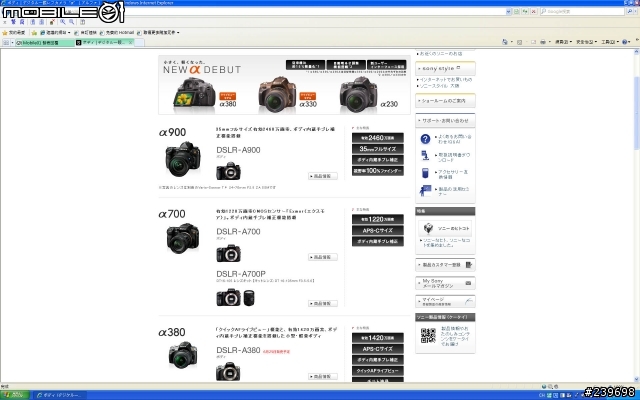Open the search provider dropdown arrow

click(x=635, y=11)
